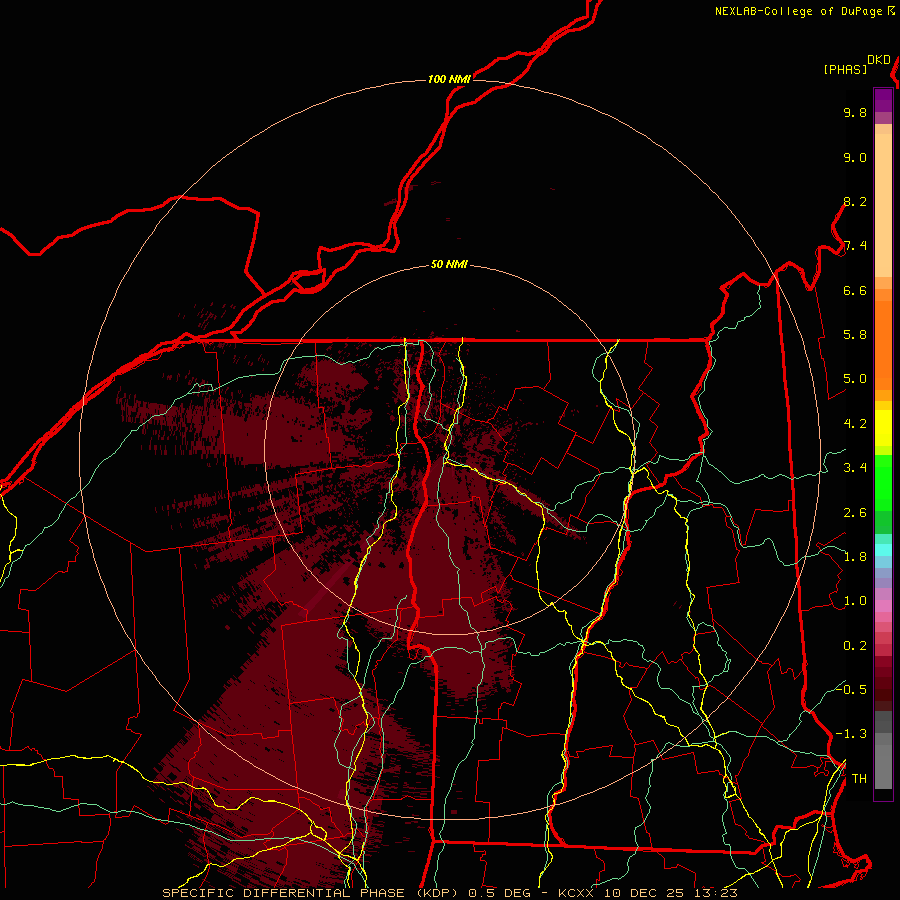The image size is (900, 900).
Task: Click the KCXX station identifier in caption
Action: [576, 893]
